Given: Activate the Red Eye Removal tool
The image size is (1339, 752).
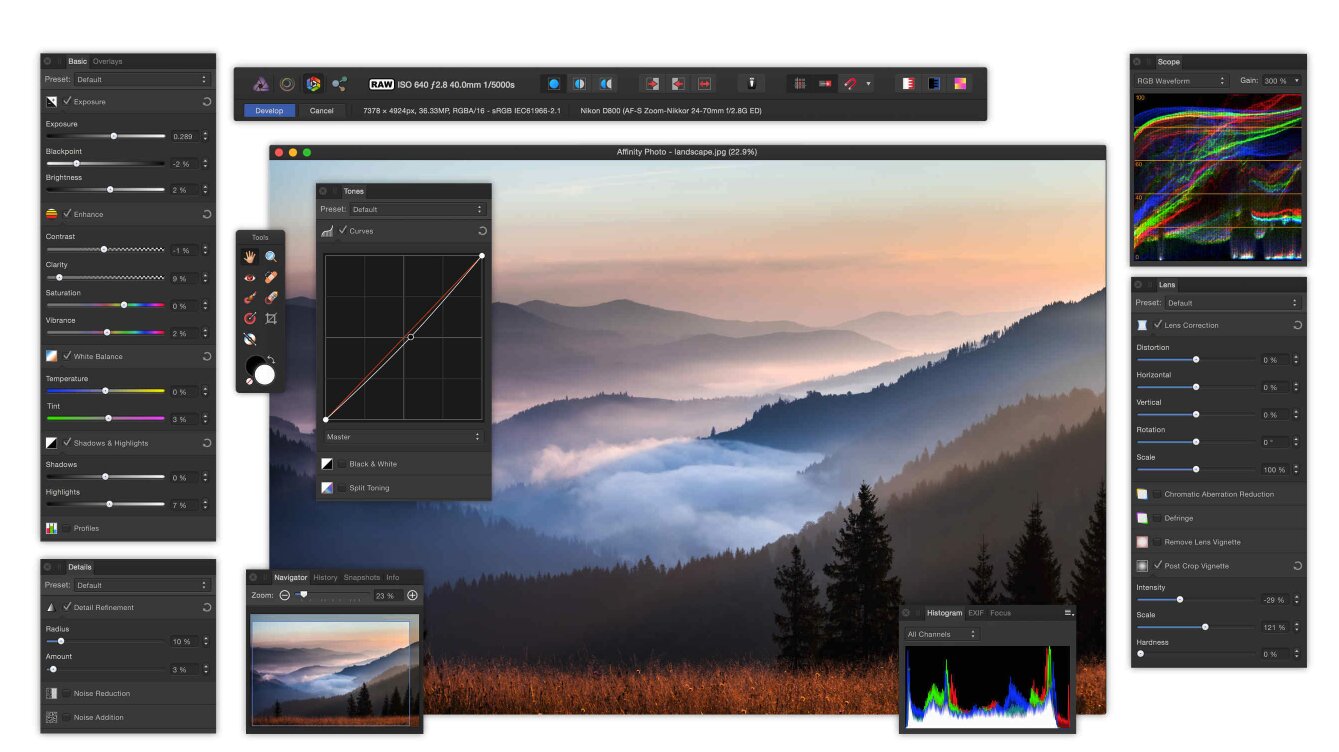Looking at the screenshot, I should coord(250,277).
